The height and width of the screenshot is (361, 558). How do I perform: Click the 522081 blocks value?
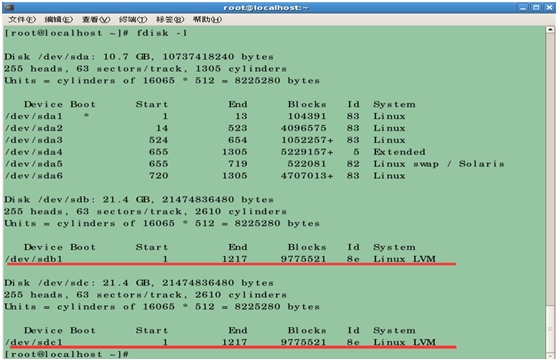(x=307, y=164)
